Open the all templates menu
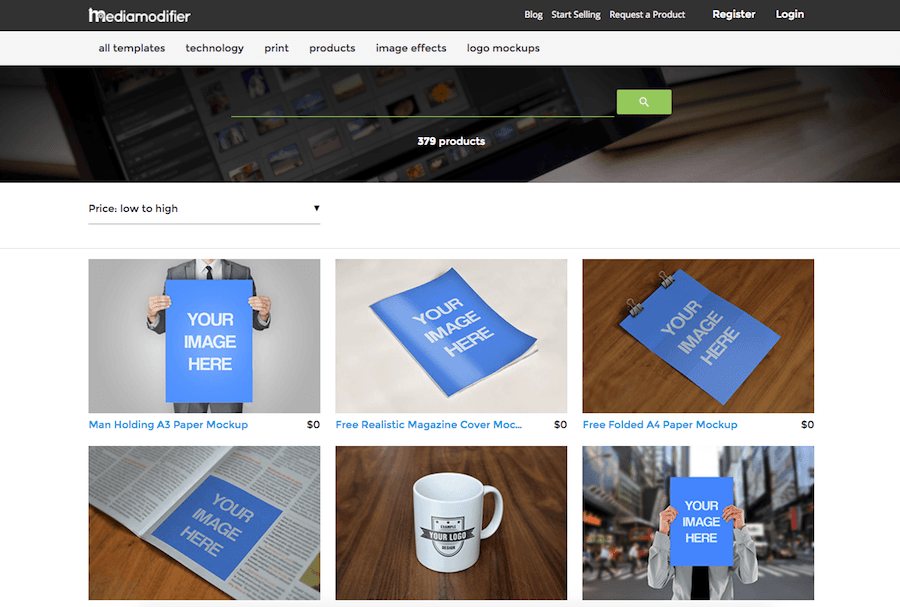Image resolution: width=900 pixels, height=607 pixels. tap(131, 48)
